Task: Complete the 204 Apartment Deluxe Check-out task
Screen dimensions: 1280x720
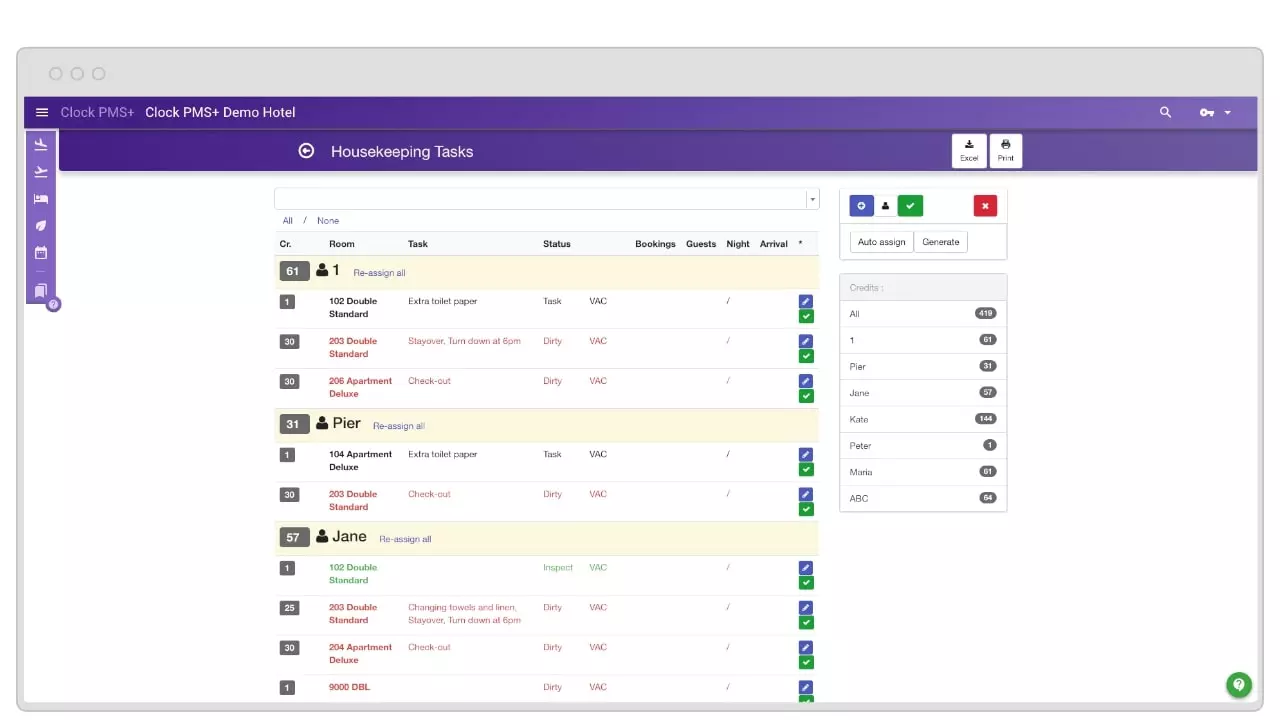Action: click(x=806, y=662)
